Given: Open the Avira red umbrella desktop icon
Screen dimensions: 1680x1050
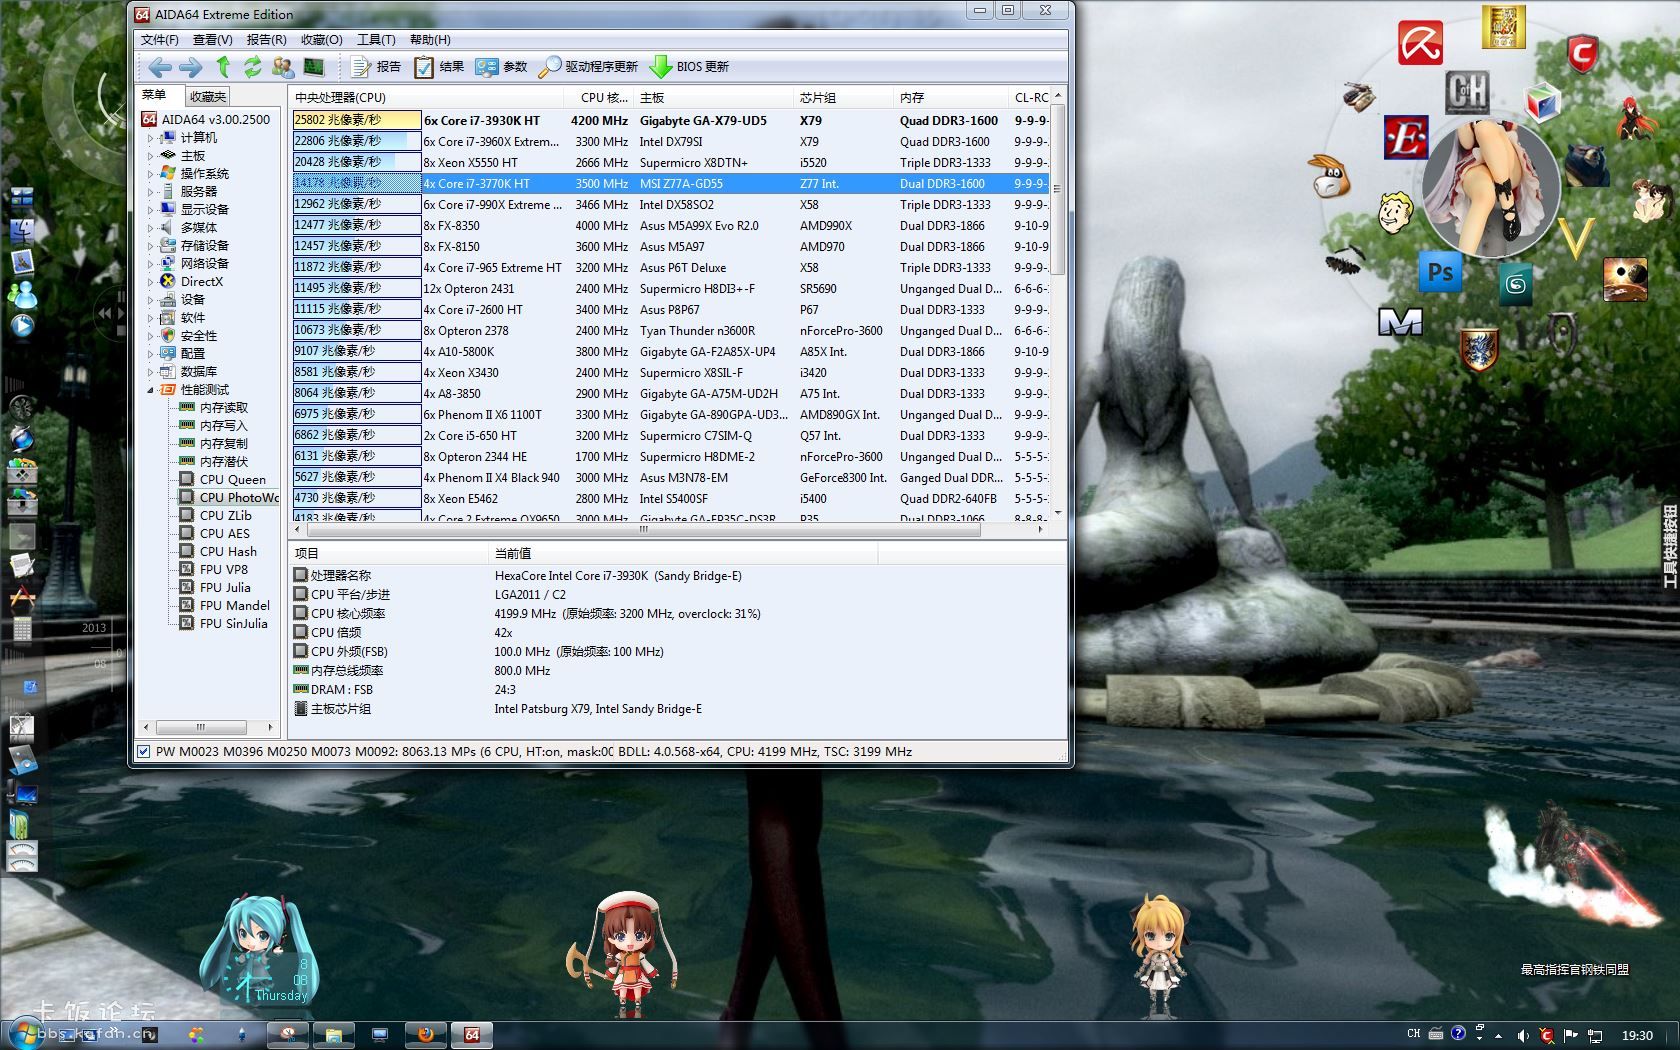Looking at the screenshot, I should point(1420,43).
